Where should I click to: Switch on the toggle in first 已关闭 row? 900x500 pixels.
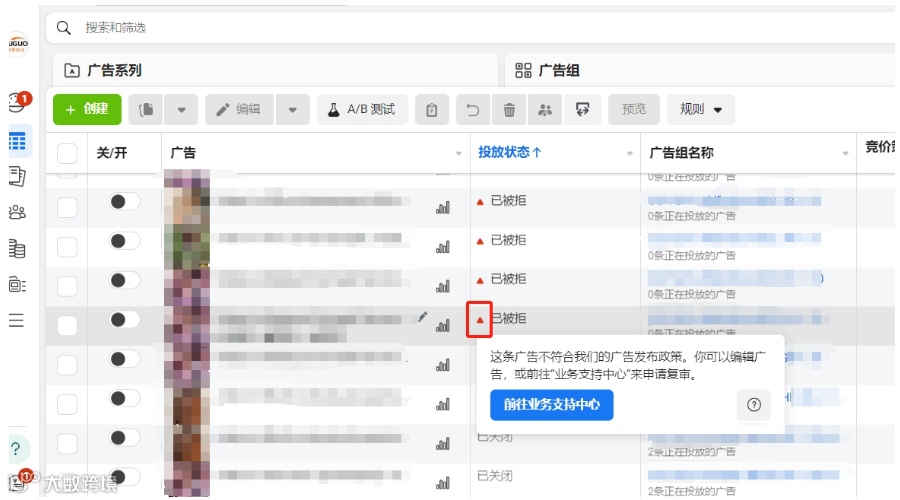tap(125, 438)
